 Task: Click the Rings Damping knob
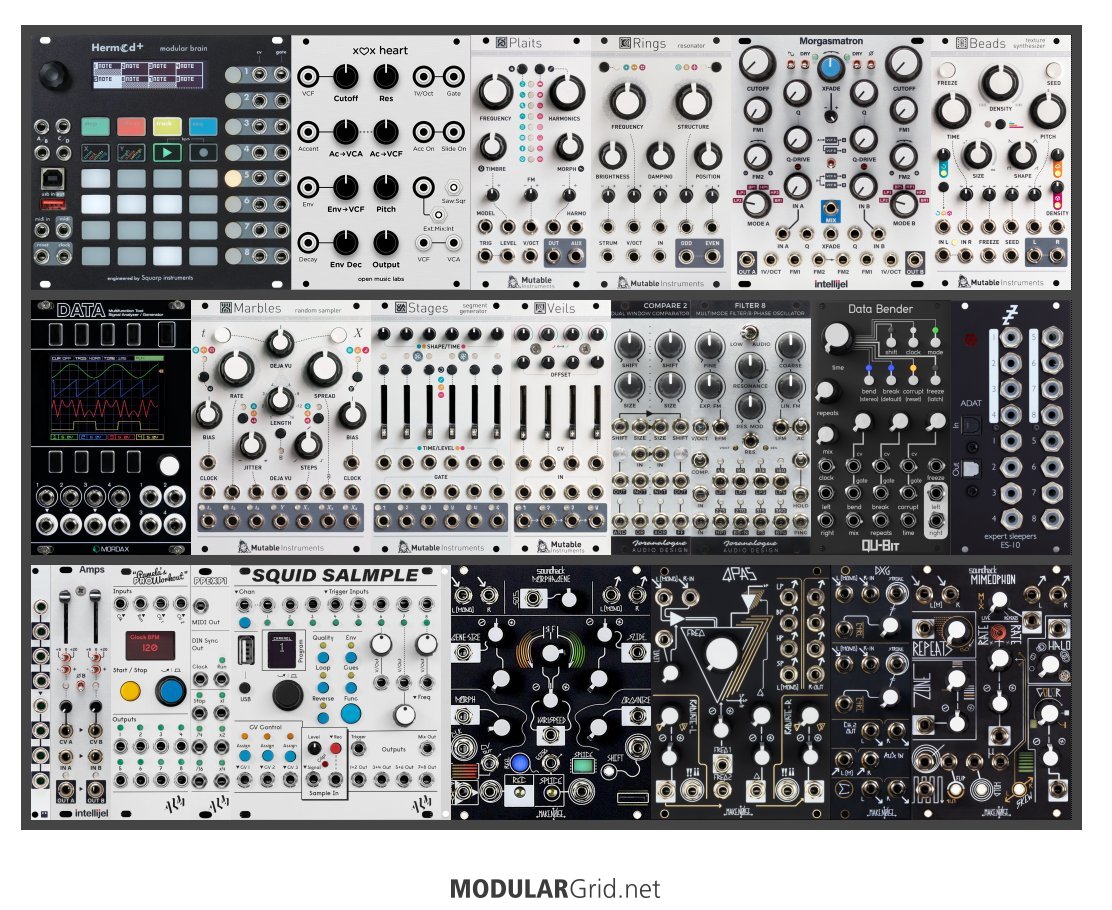coord(660,155)
